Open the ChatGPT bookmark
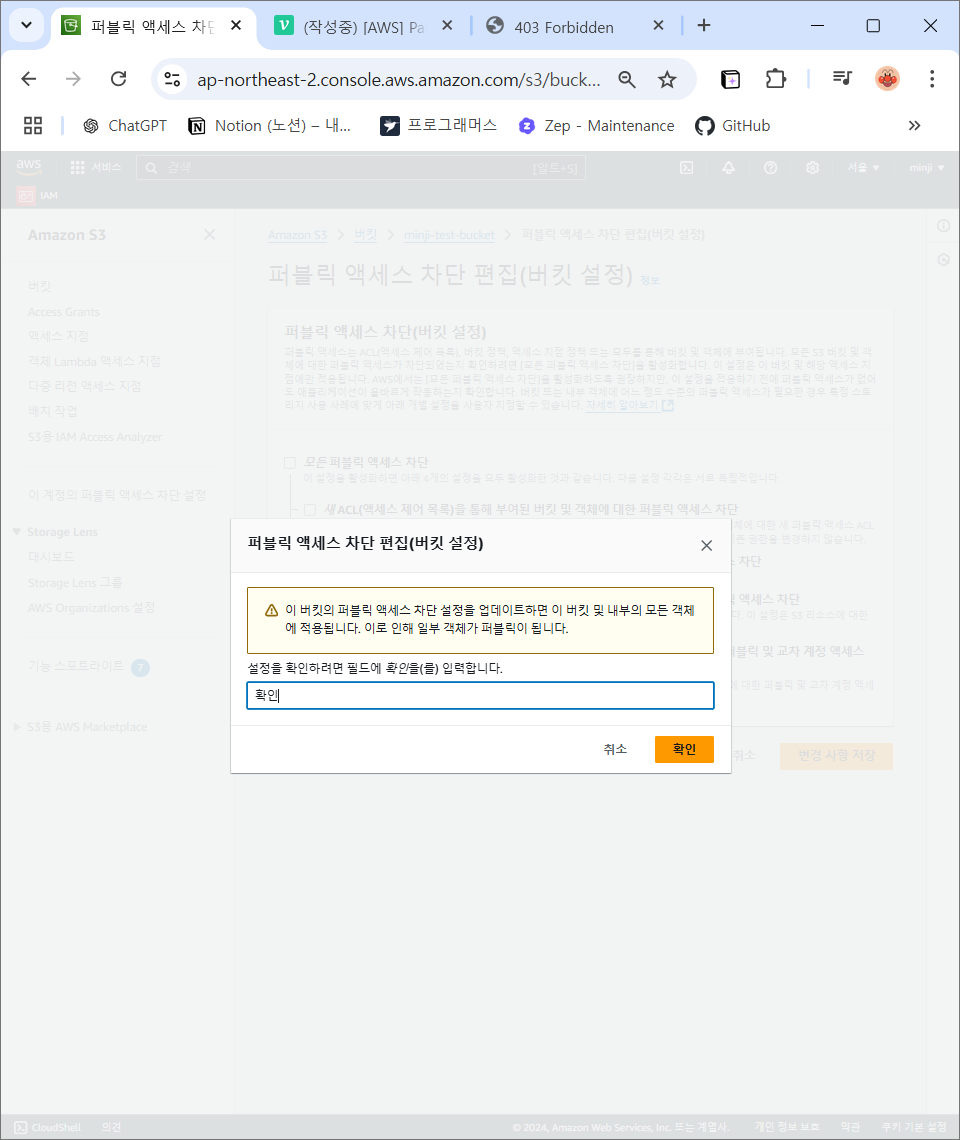 coord(124,126)
